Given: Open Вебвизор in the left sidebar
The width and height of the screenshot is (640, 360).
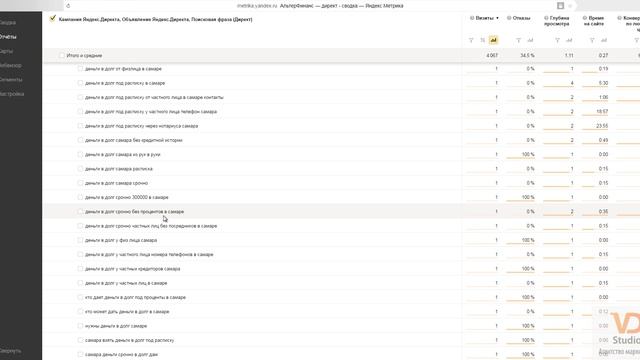Looking at the screenshot, I should point(11,65).
